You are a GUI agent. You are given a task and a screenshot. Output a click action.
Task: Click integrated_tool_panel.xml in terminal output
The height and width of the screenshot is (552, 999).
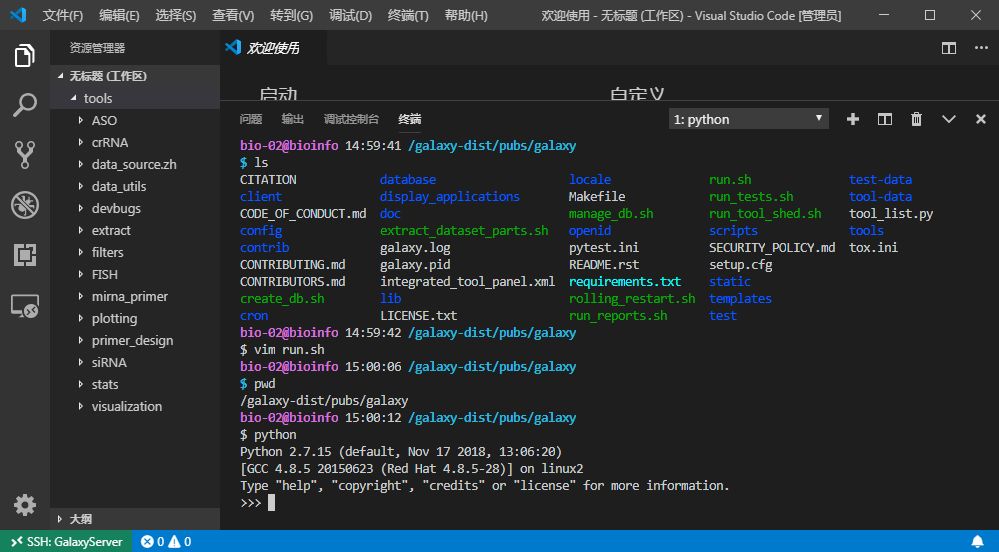468,282
